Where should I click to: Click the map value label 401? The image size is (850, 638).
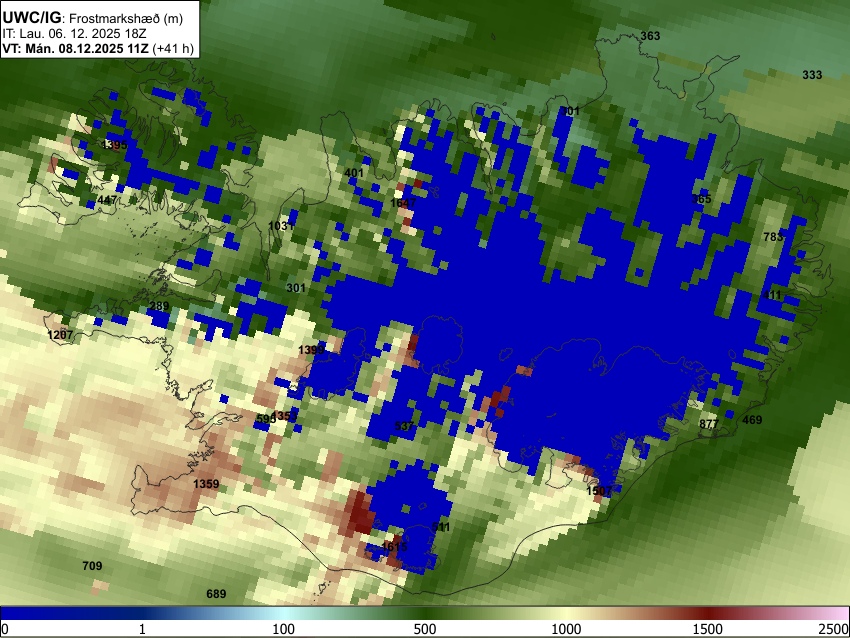354,173
